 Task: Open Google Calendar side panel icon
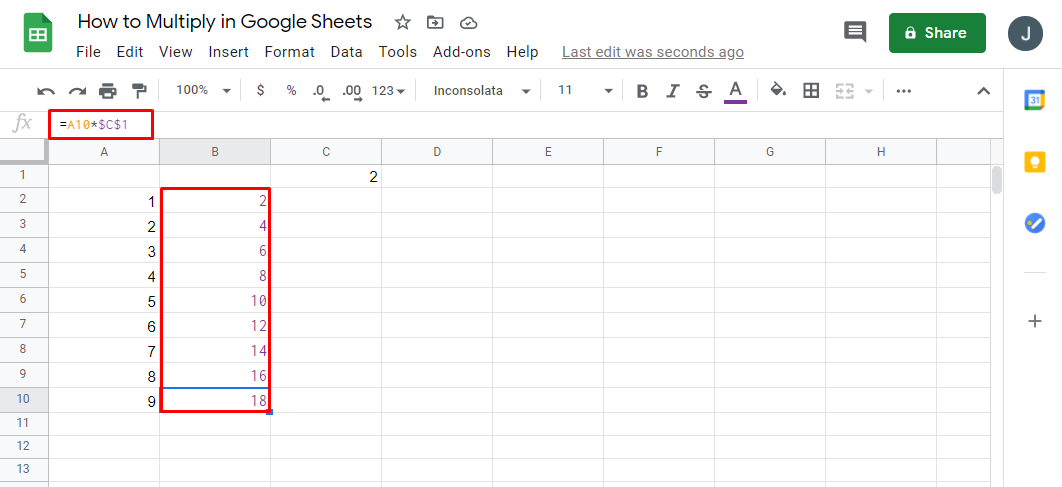click(1035, 100)
